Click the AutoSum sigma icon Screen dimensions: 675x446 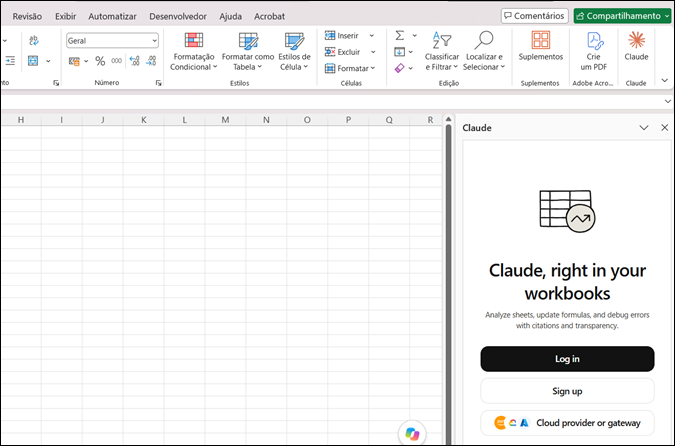(x=399, y=35)
